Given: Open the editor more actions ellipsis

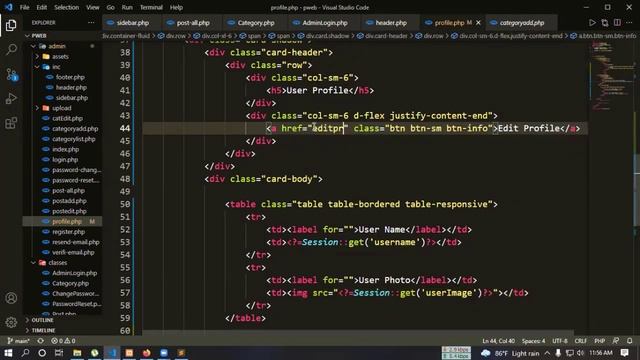Looking at the screenshot, I should 629,23.
